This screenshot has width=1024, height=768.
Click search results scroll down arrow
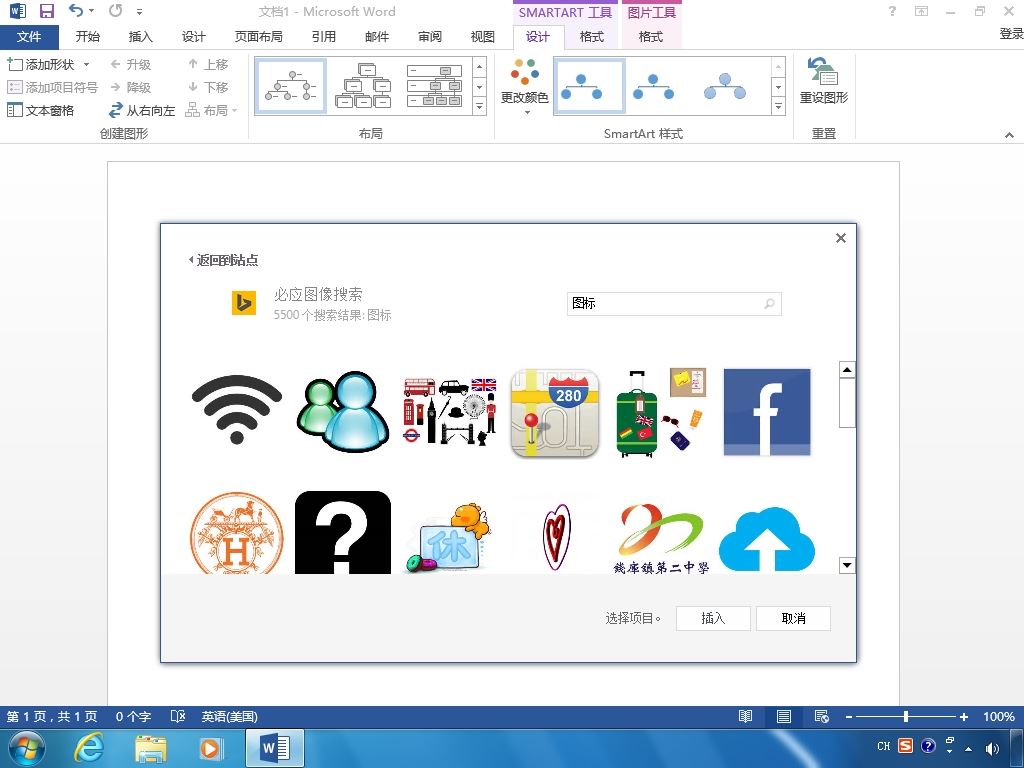(x=847, y=565)
